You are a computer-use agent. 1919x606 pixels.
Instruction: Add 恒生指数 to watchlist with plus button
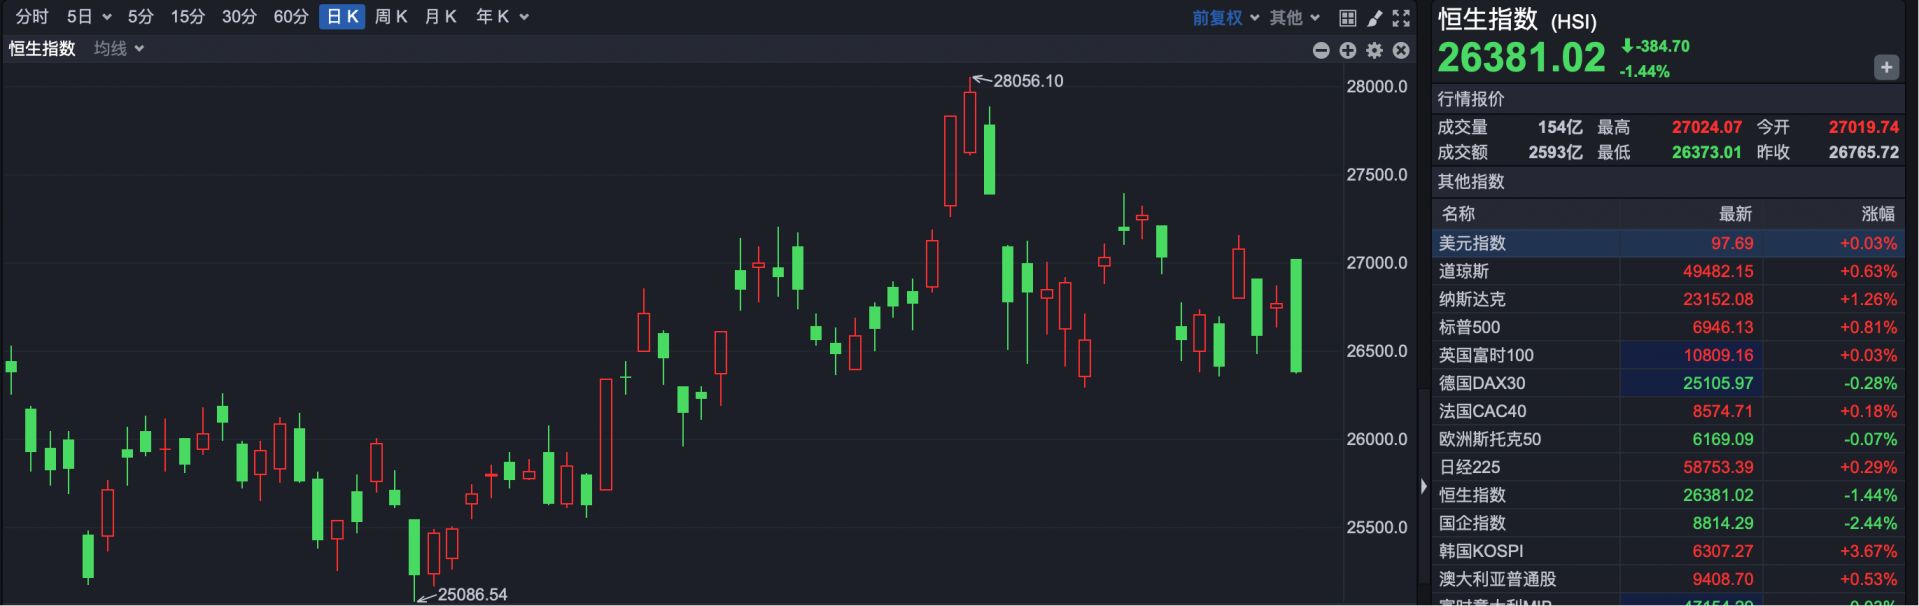1886,67
